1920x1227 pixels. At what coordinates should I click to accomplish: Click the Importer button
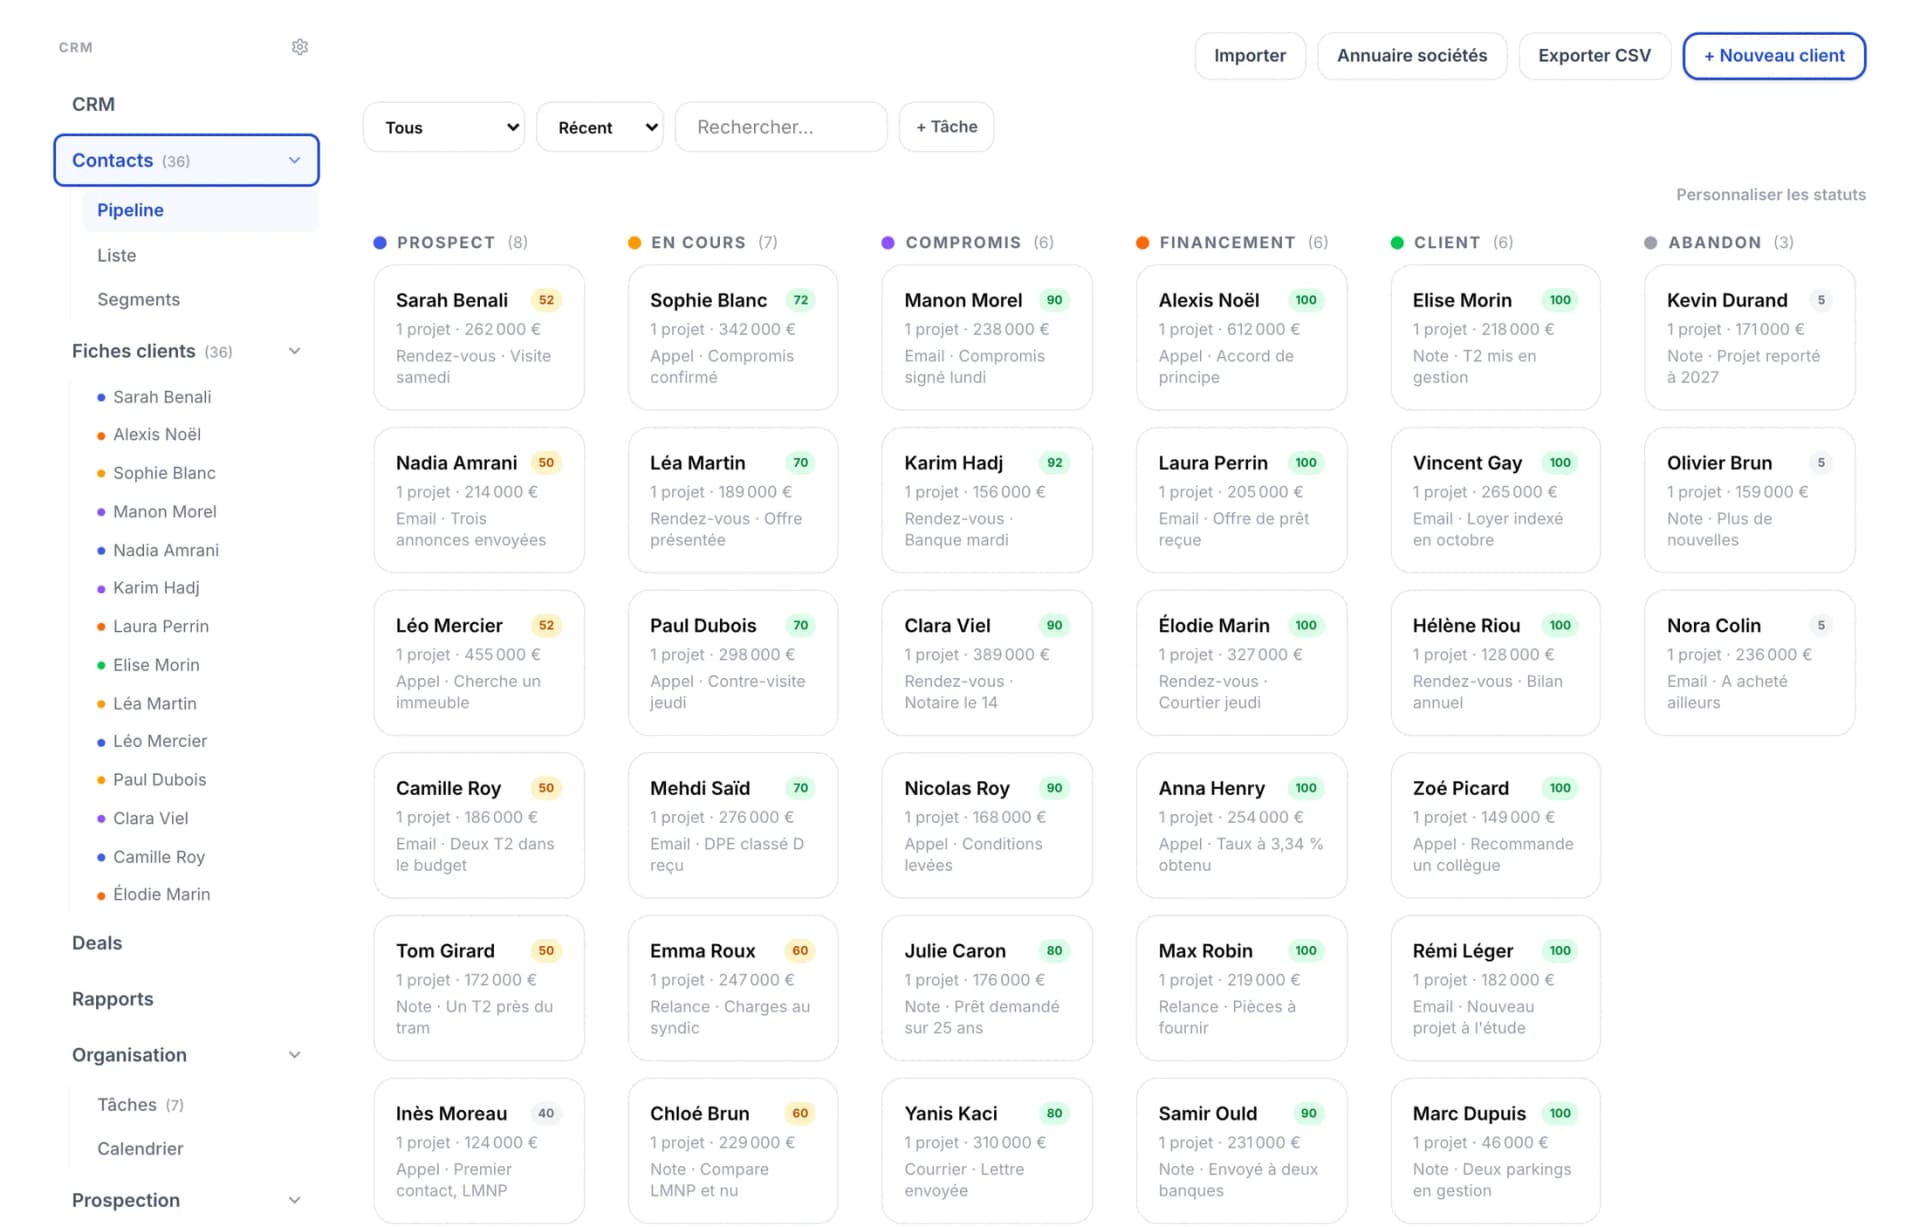(x=1250, y=56)
